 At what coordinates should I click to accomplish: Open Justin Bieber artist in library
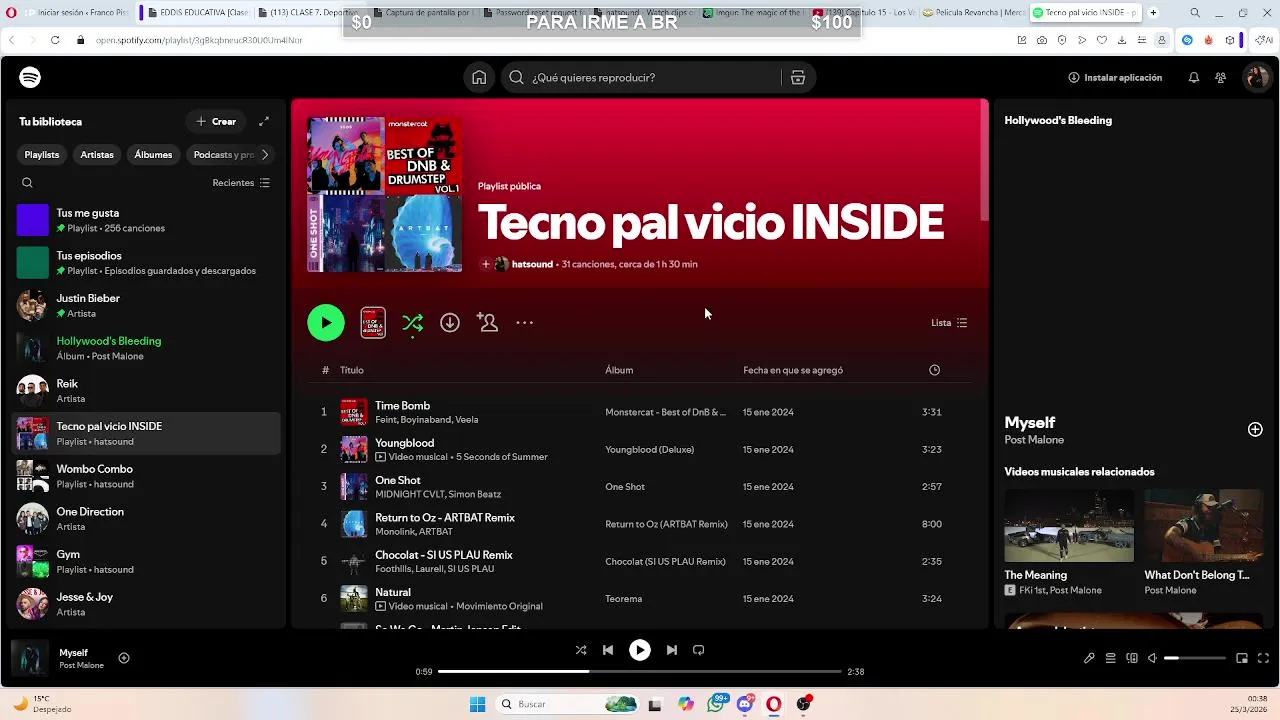pyautogui.click(x=145, y=305)
